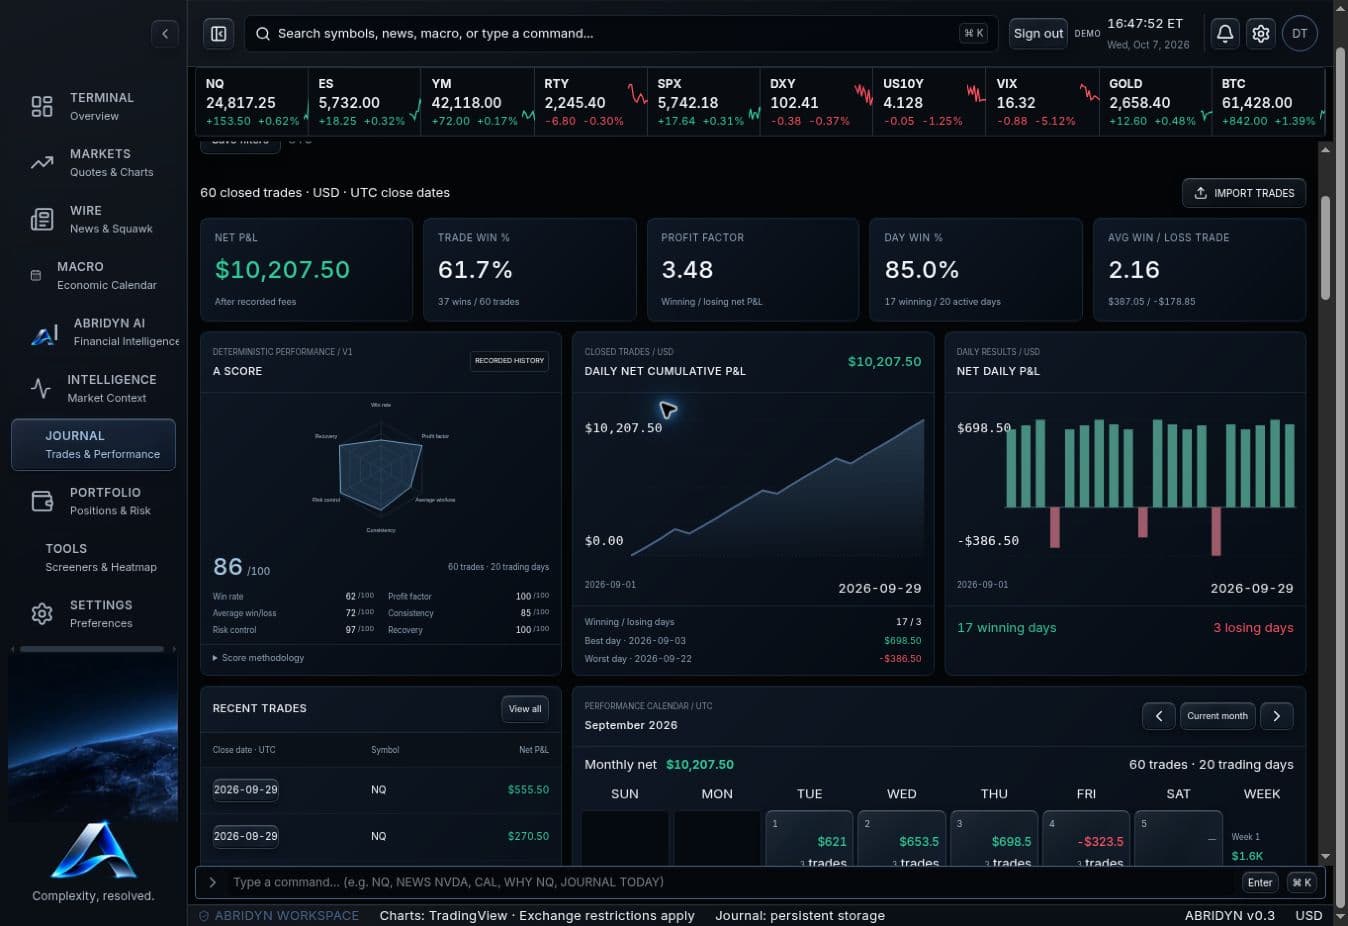This screenshot has height=926, width=1348.
Task: Click the Enter button in command bar
Action: pos(1260,882)
